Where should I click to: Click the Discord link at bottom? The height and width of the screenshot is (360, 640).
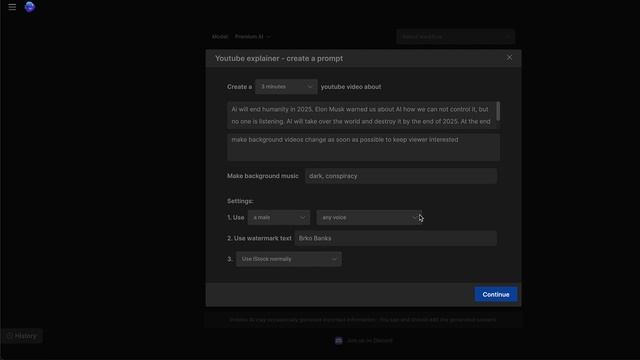point(369,340)
